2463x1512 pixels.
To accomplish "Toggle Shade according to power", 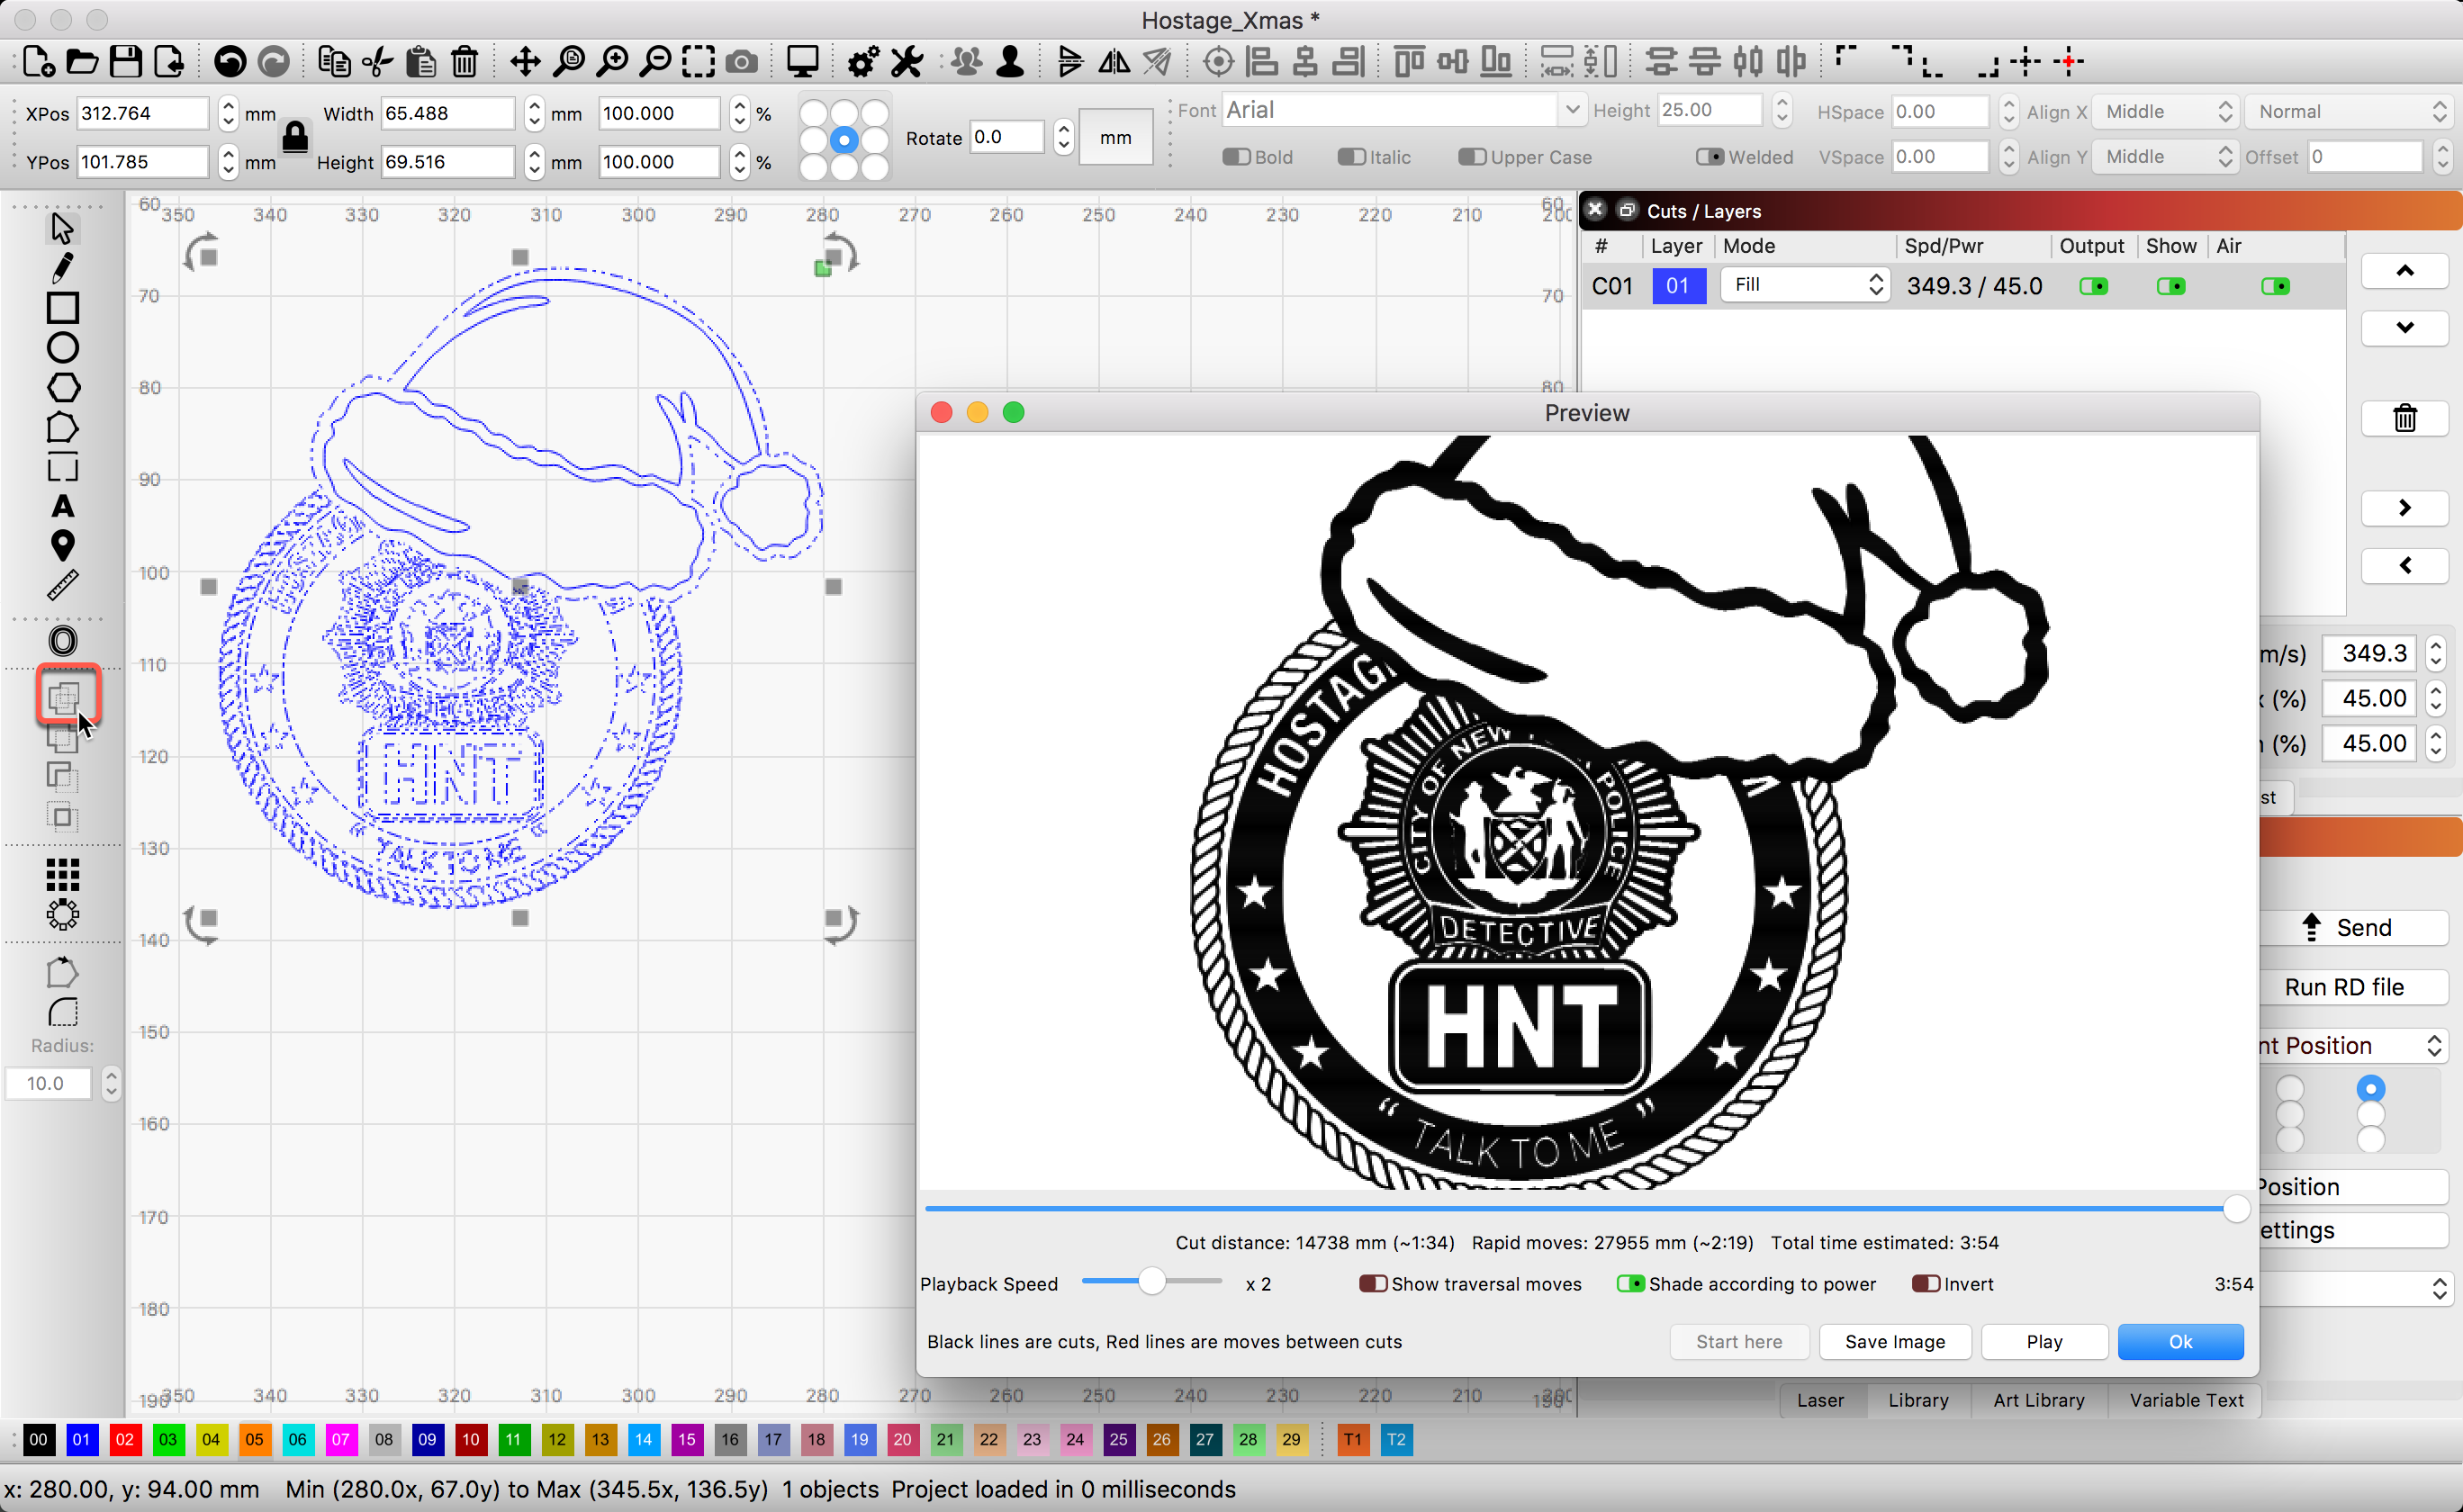I will point(1630,1283).
